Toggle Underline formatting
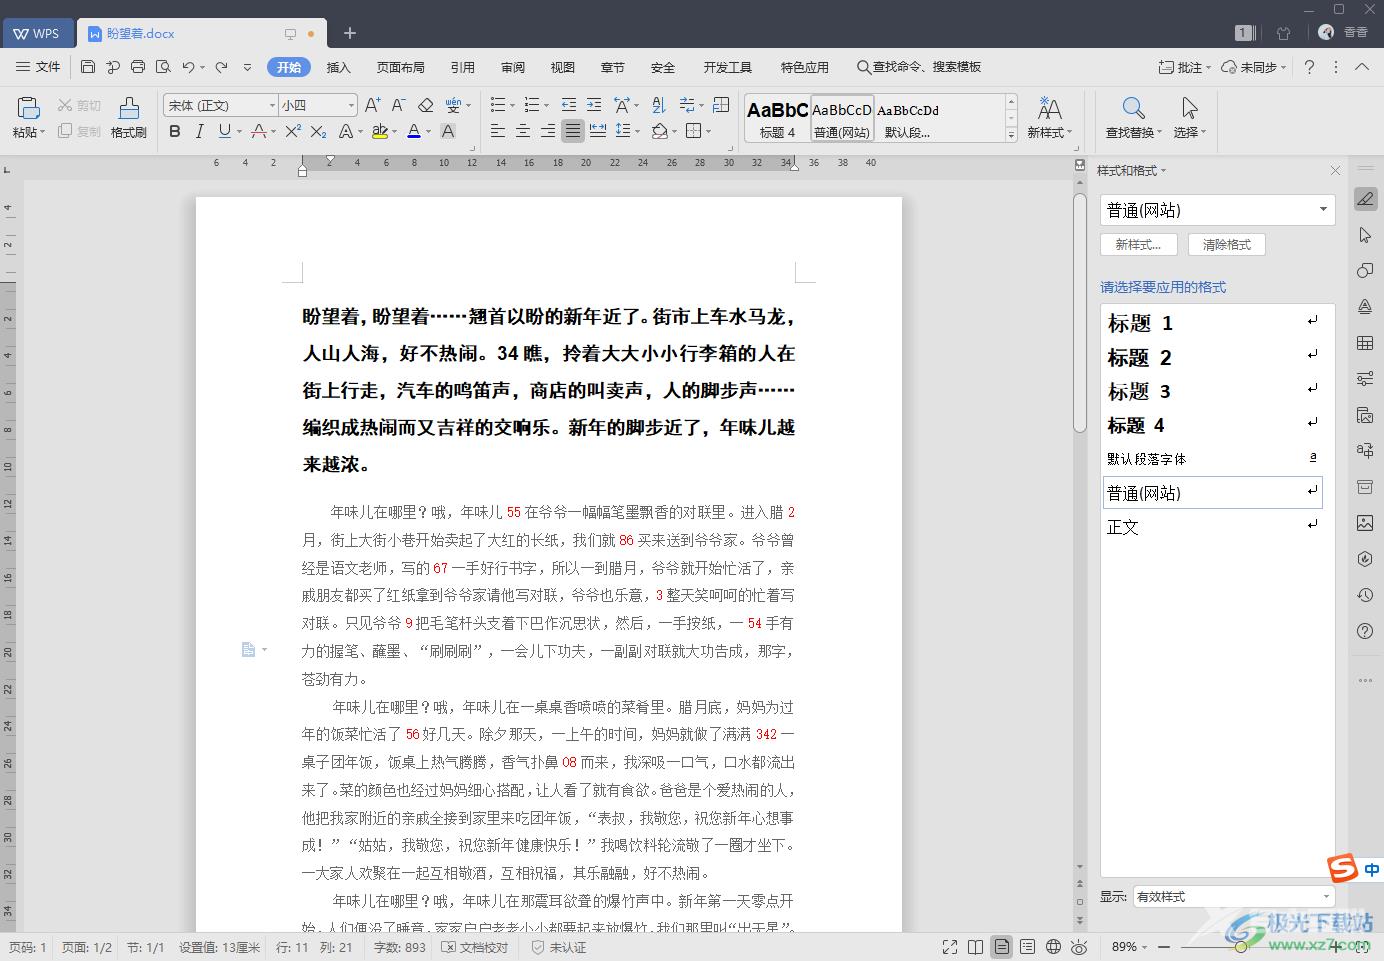Image resolution: width=1384 pixels, height=961 pixels. coord(225,131)
